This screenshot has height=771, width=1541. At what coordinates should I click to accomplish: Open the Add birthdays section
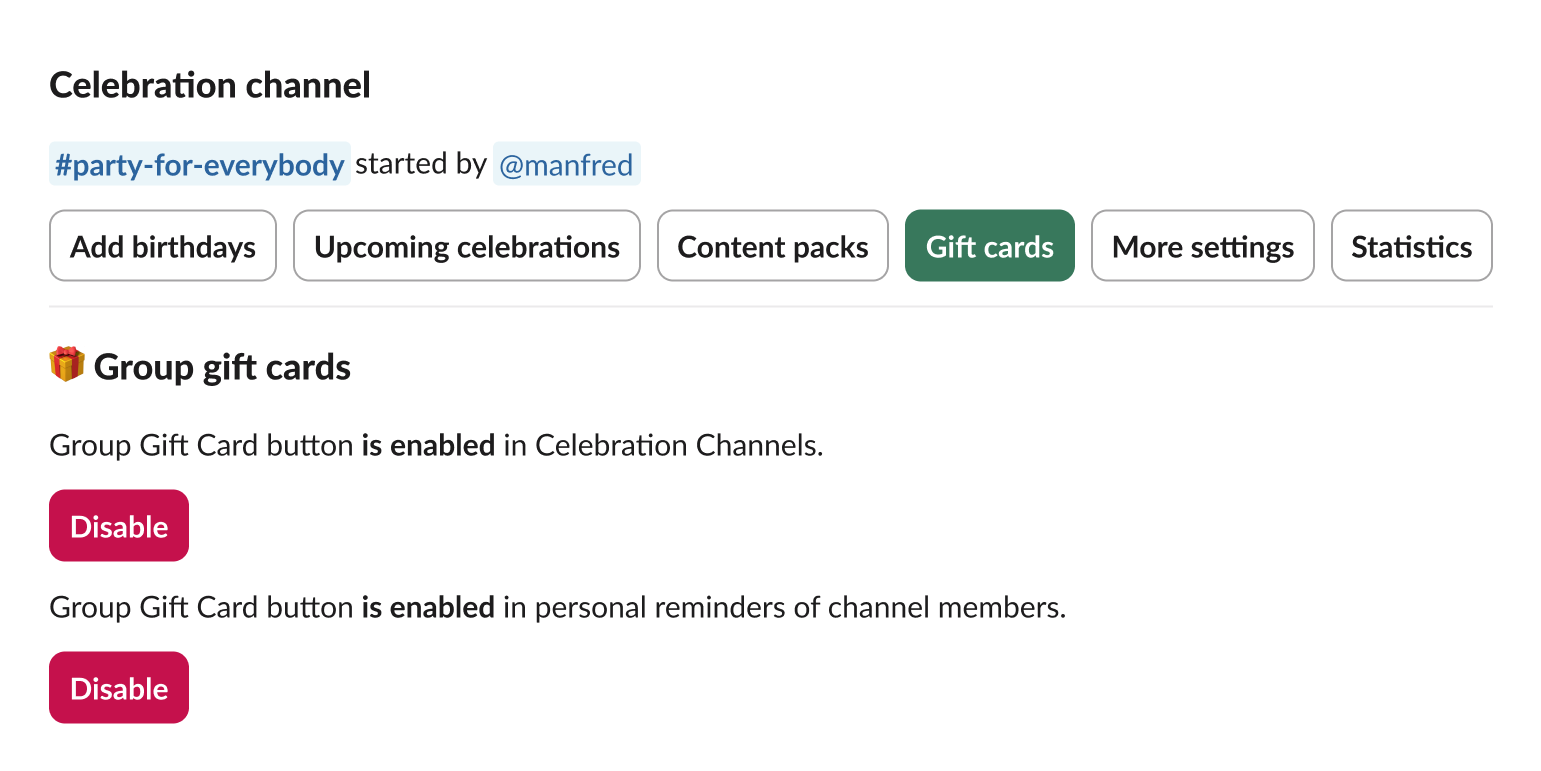[x=162, y=245]
